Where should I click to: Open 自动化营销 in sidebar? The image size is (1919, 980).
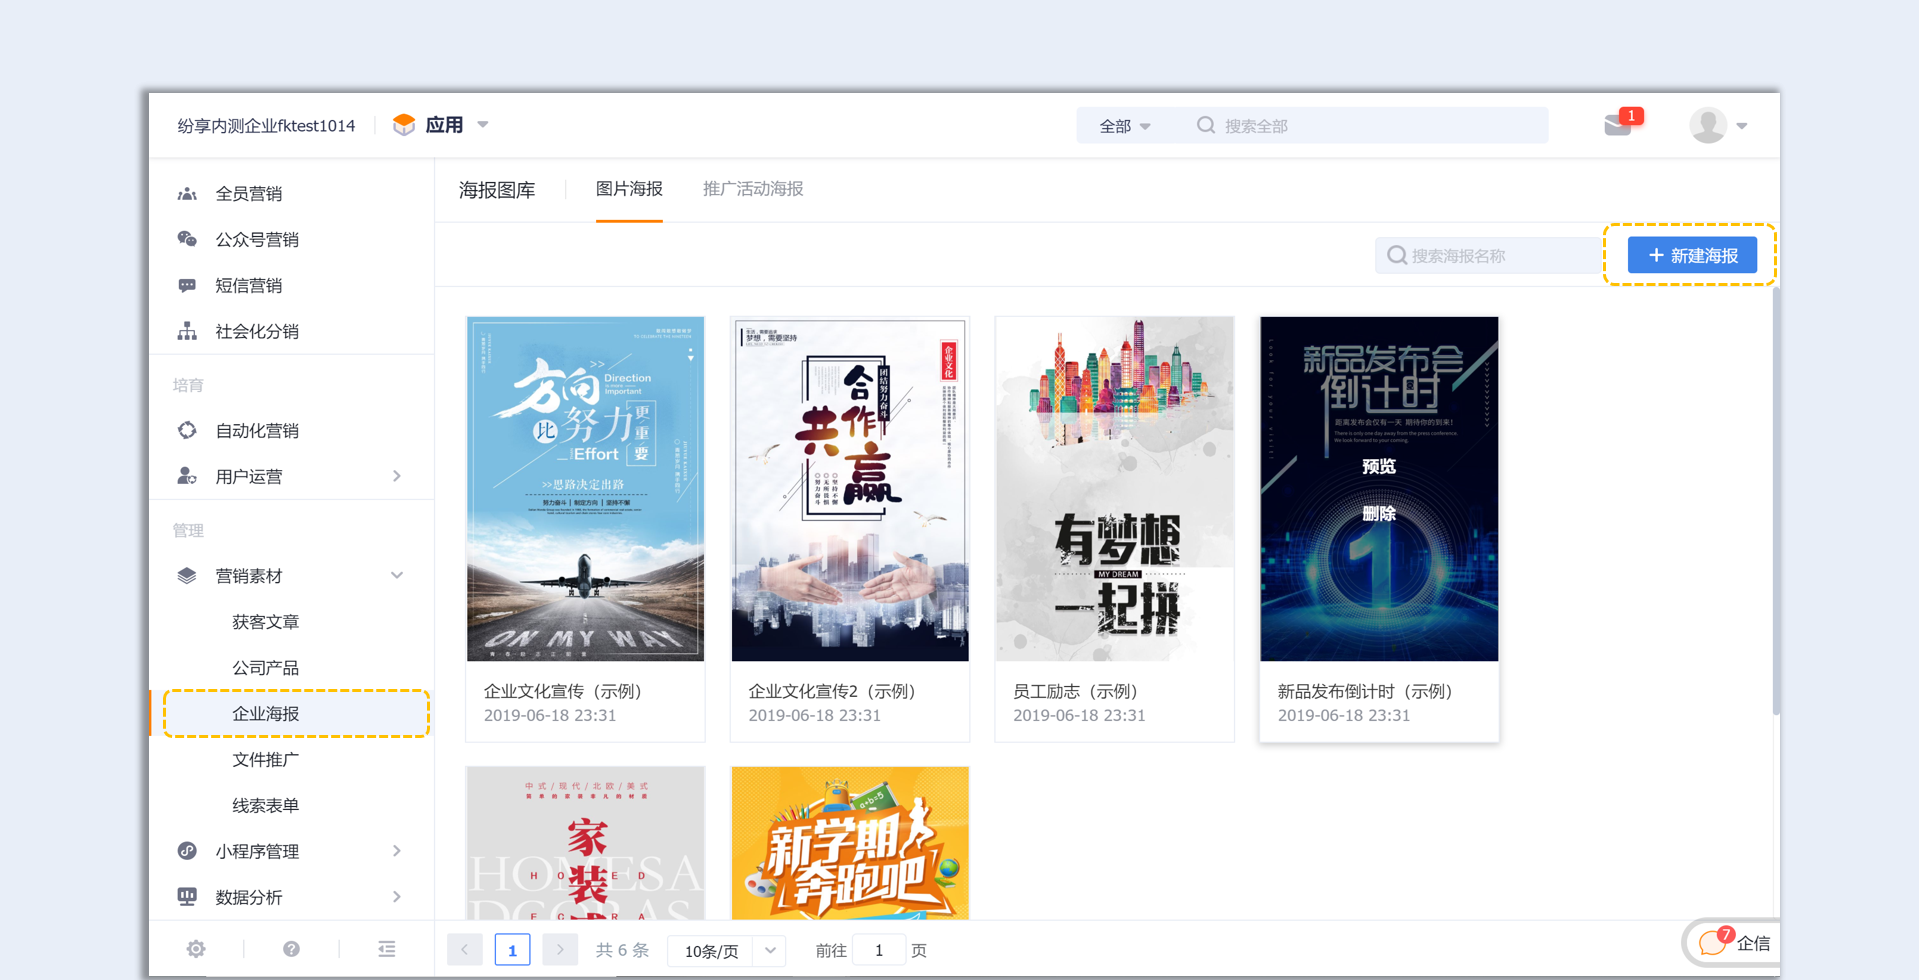(257, 430)
